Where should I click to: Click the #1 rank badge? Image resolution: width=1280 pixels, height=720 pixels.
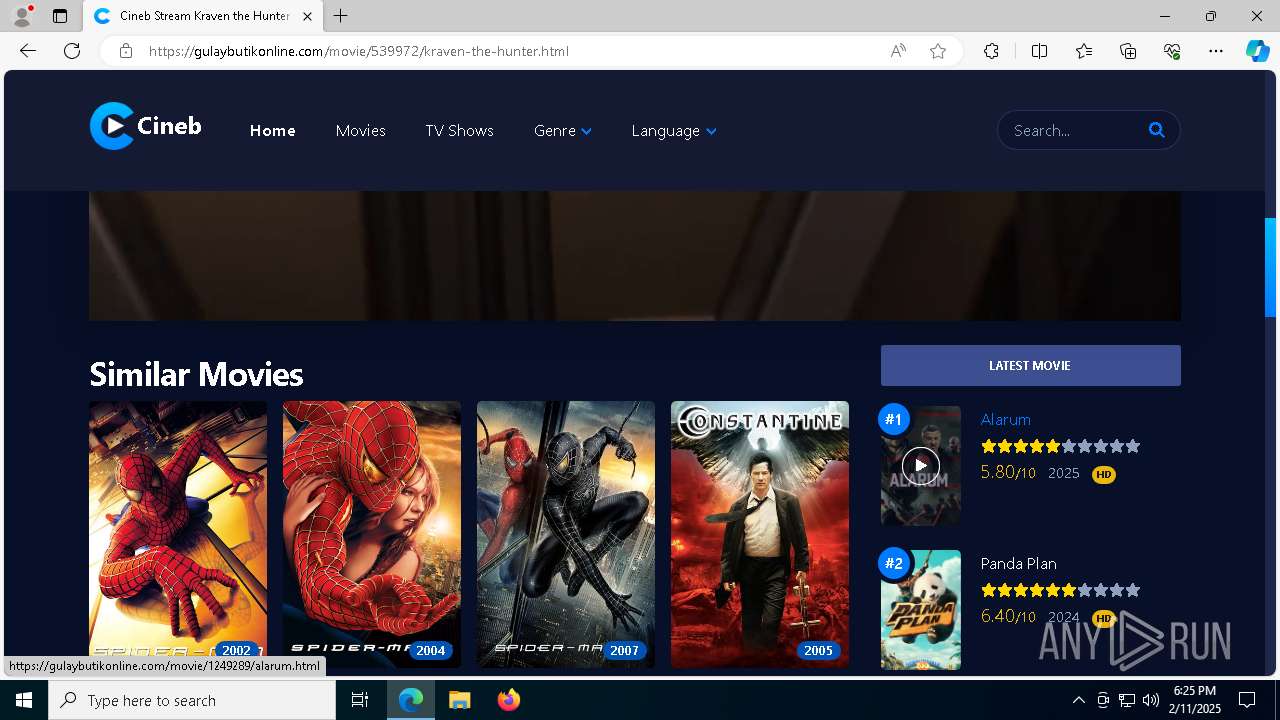(894, 419)
